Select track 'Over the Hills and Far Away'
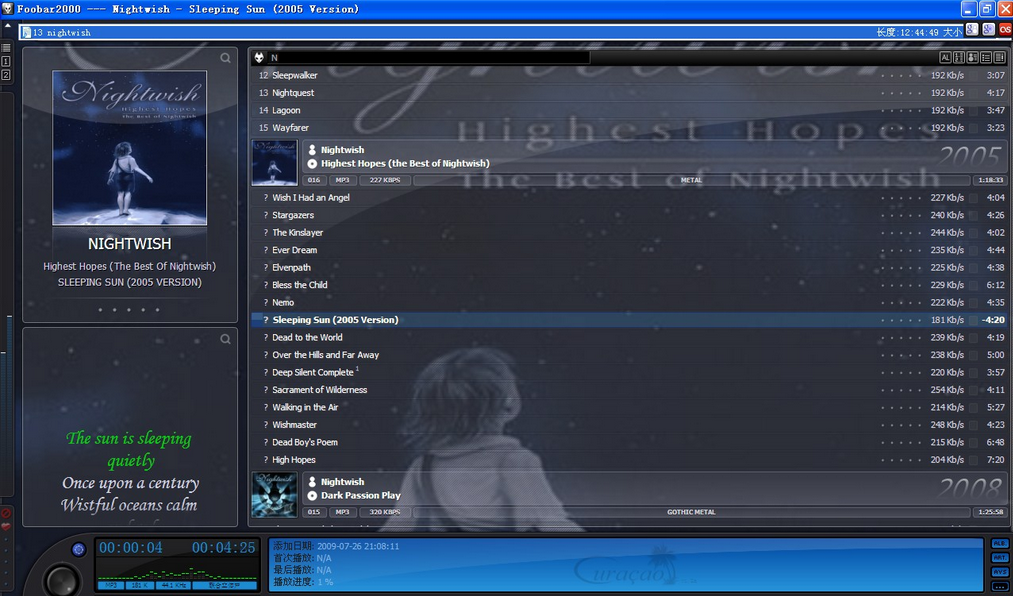The height and width of the screenshot is (596, 1013). coord(629,355)
